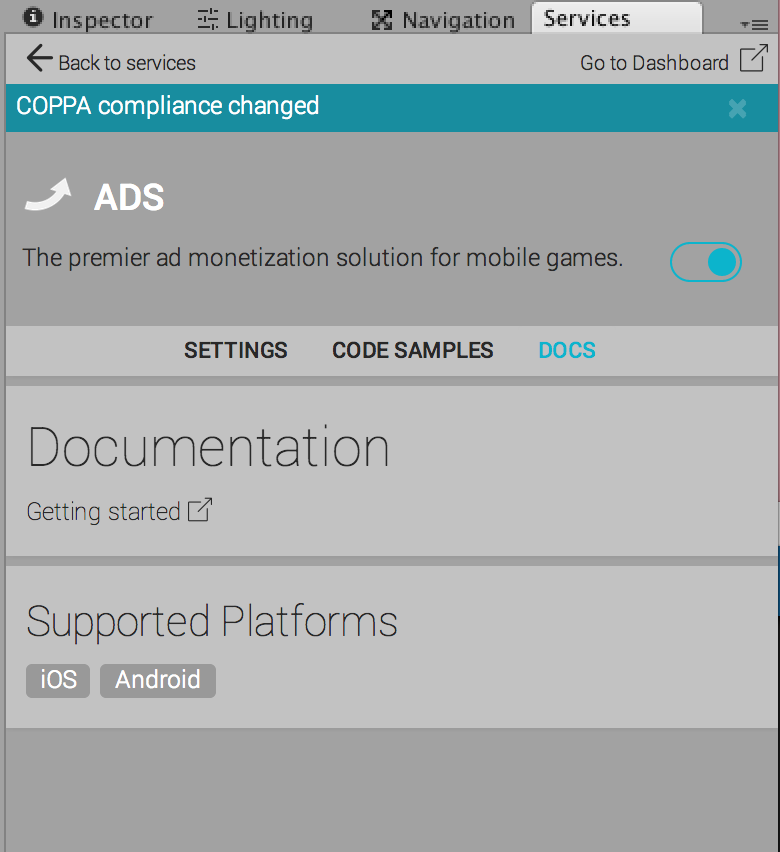This screenshot has width=780, height=852.
Task: Click the Lighting tab sliders icon
Action: click(208, 20)
